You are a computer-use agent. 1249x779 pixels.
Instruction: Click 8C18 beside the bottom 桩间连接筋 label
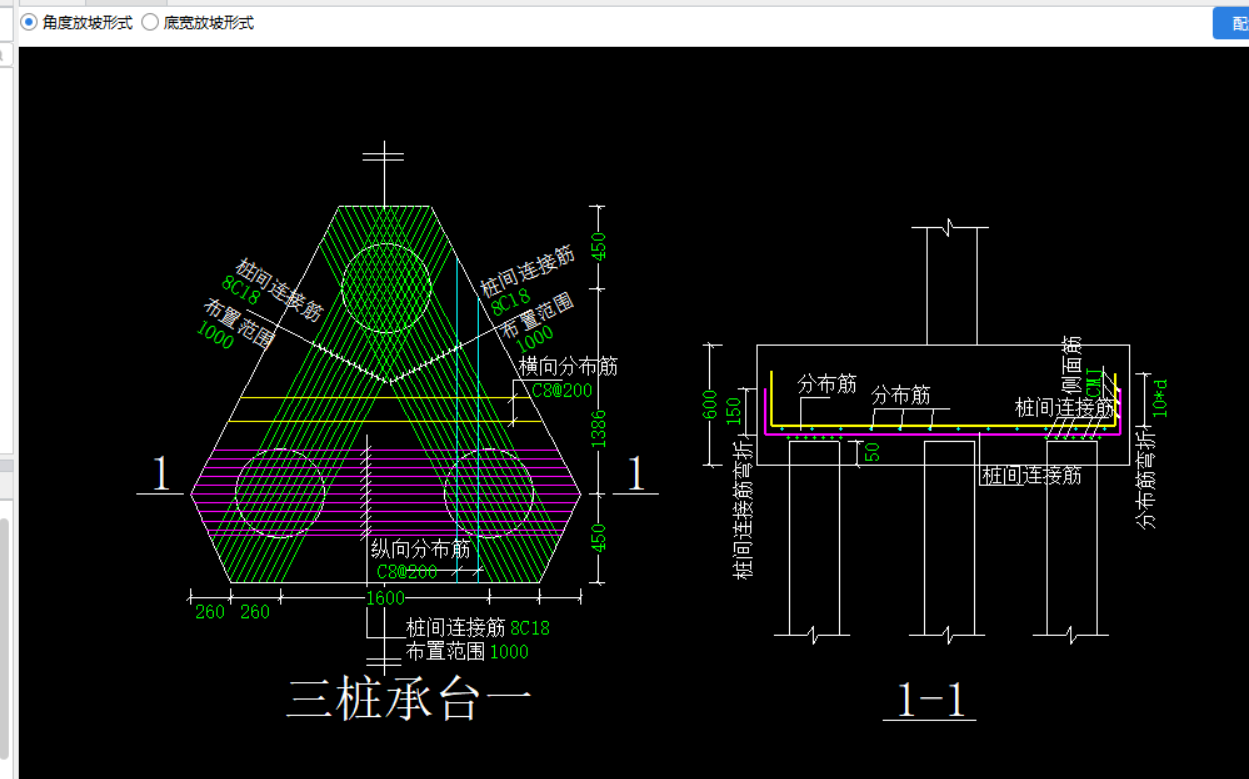click(530, 628)
